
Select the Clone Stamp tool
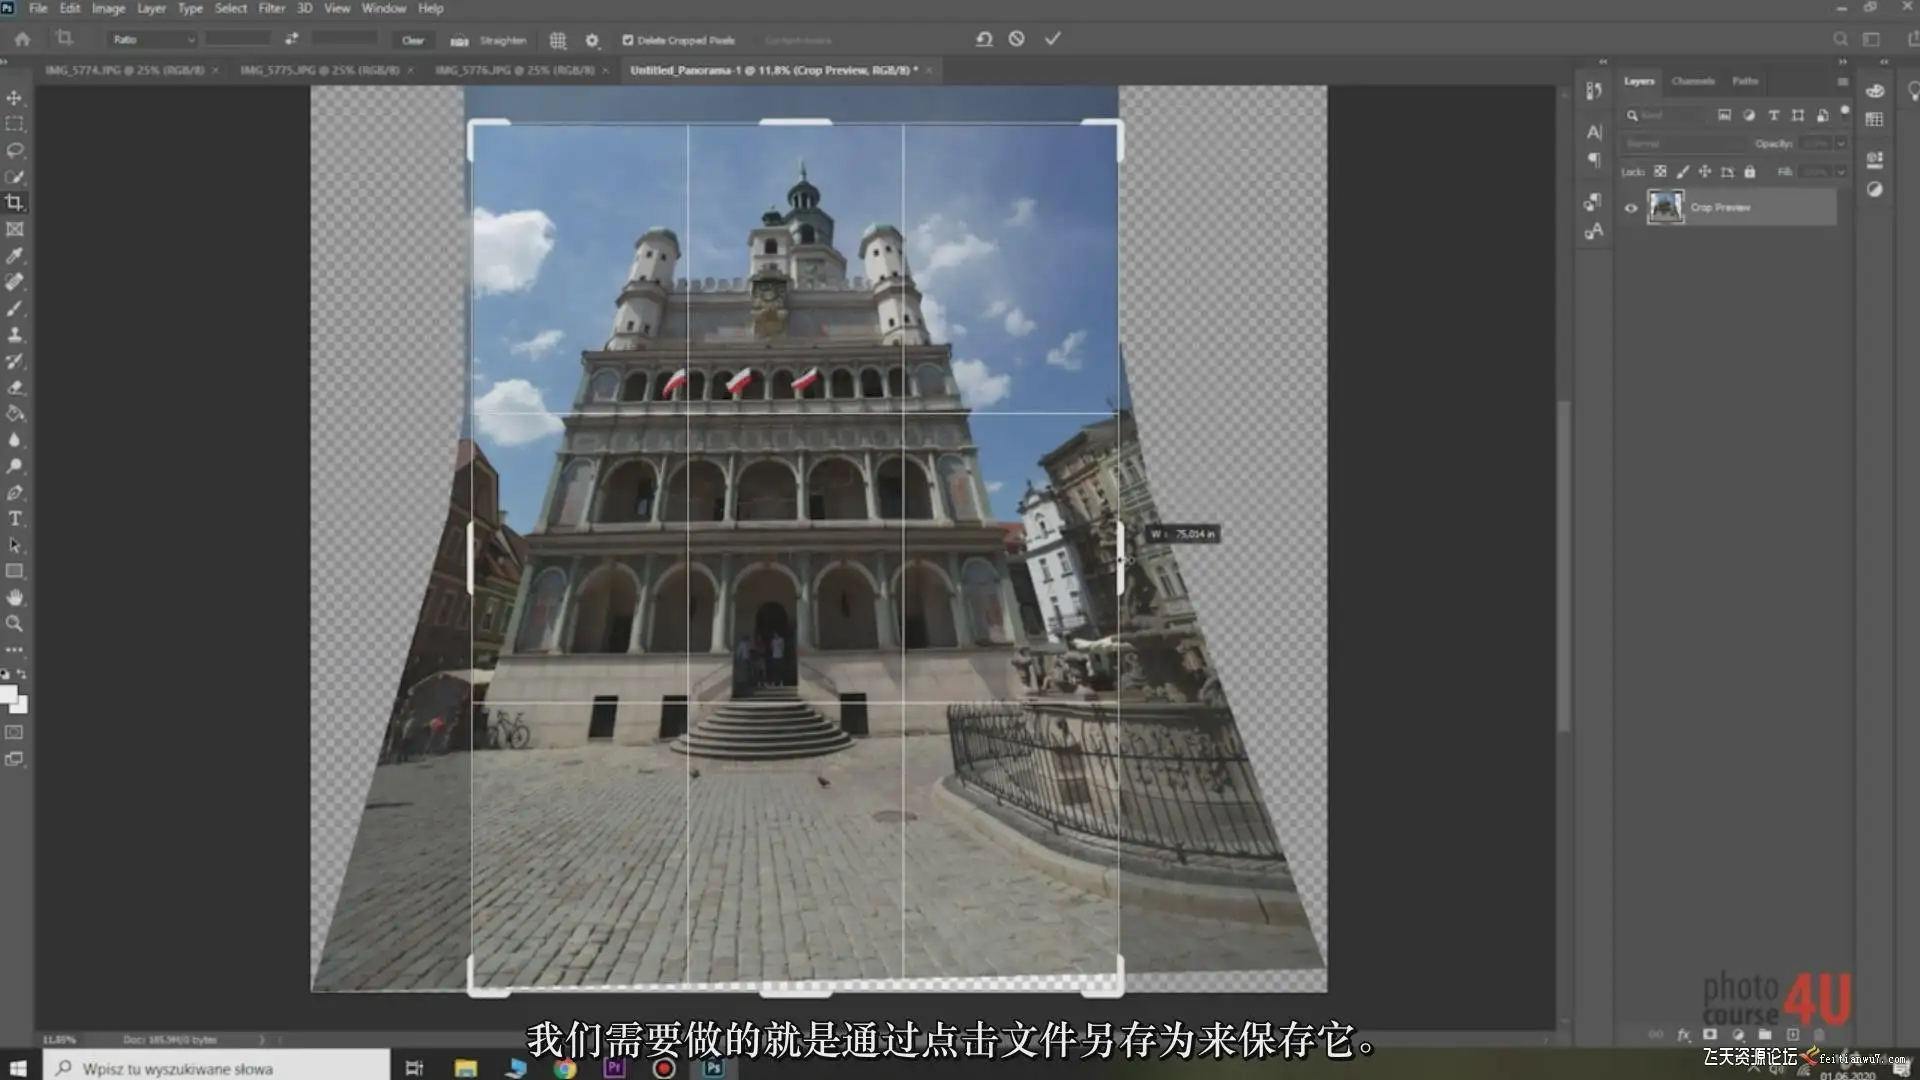(15, 335)
